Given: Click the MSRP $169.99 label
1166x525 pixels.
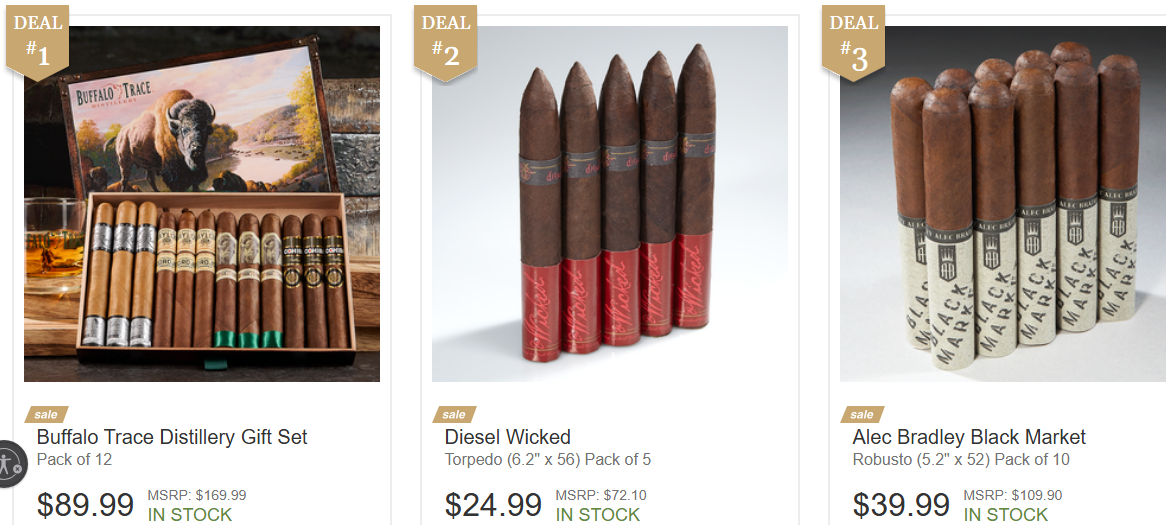Looking at the screenshot, I should point(197,495).
